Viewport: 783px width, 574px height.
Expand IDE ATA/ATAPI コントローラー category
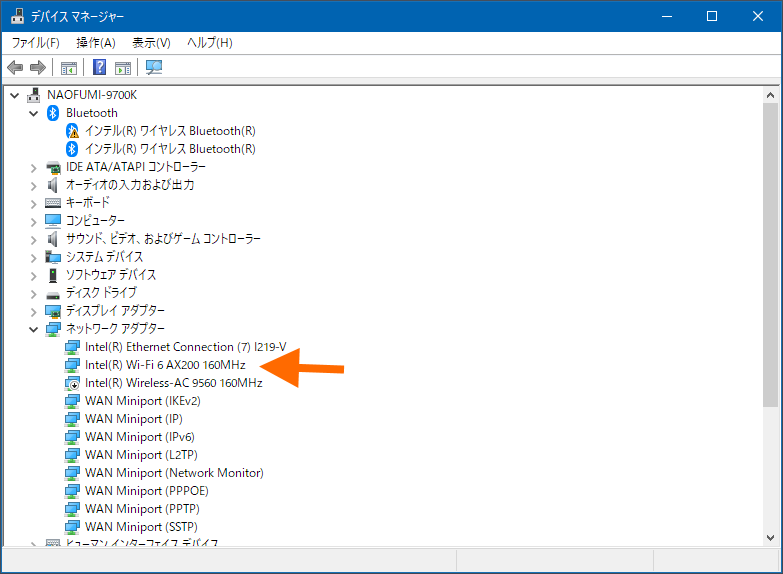click(33, 168)
